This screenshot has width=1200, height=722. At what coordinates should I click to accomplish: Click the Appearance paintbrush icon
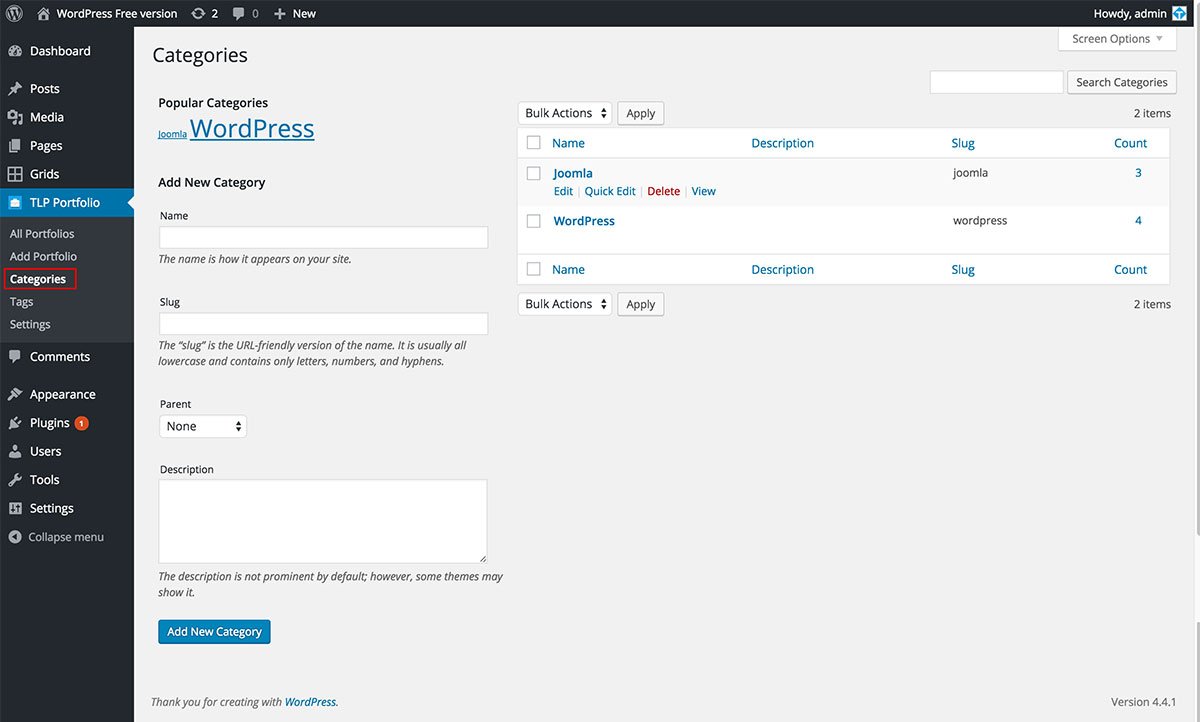15,394
